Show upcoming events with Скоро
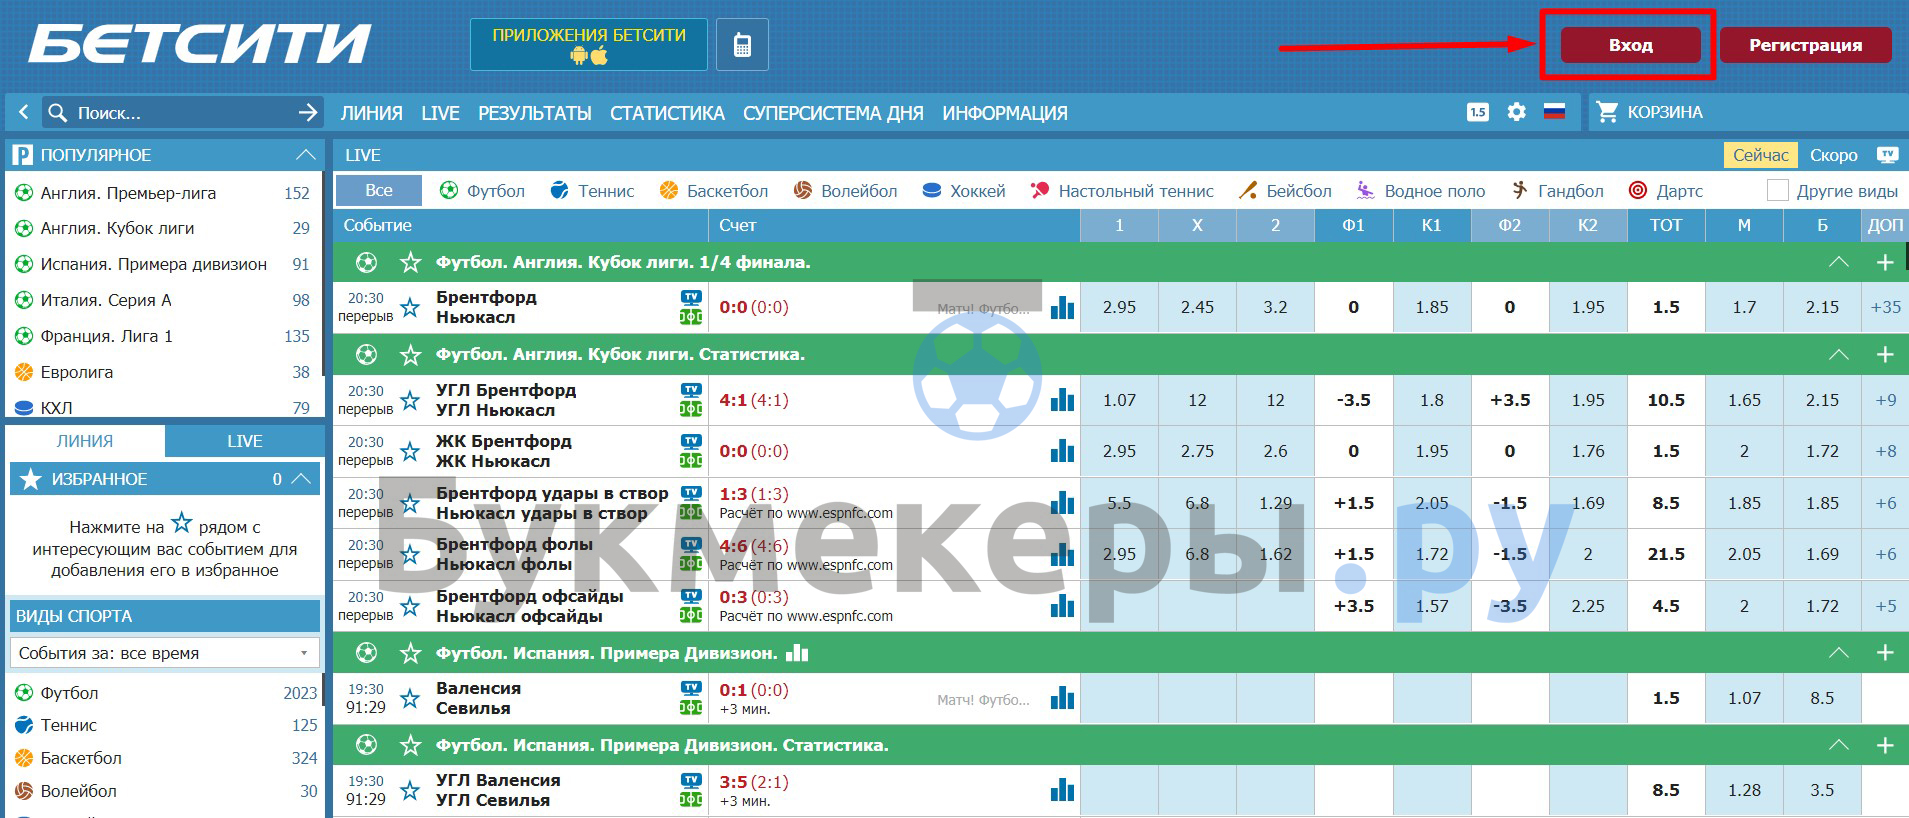Image resolution: width=1909 pixels, height=818 pixels. tap(1833, 155)
